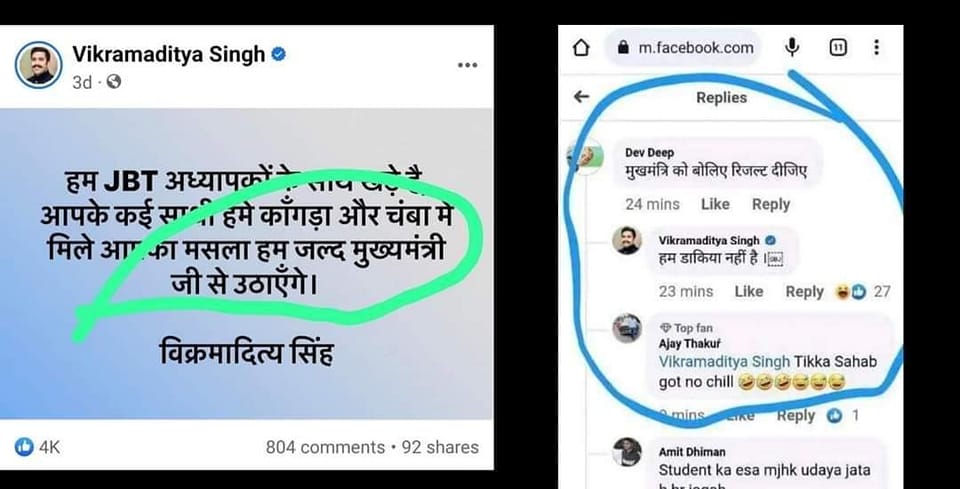Screen dimensions: 960x489
Task: Open the browser three-dot menu
Action: point(876,47)
